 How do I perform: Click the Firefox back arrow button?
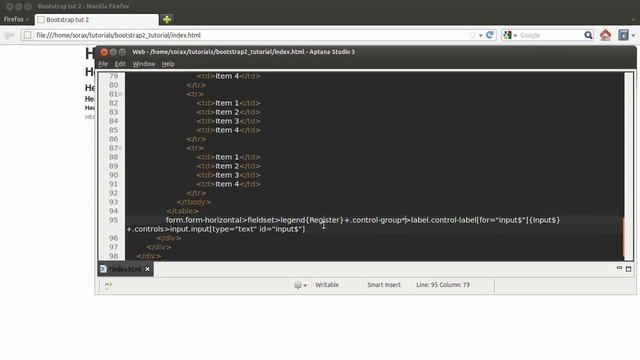click(x=9, y=35)
